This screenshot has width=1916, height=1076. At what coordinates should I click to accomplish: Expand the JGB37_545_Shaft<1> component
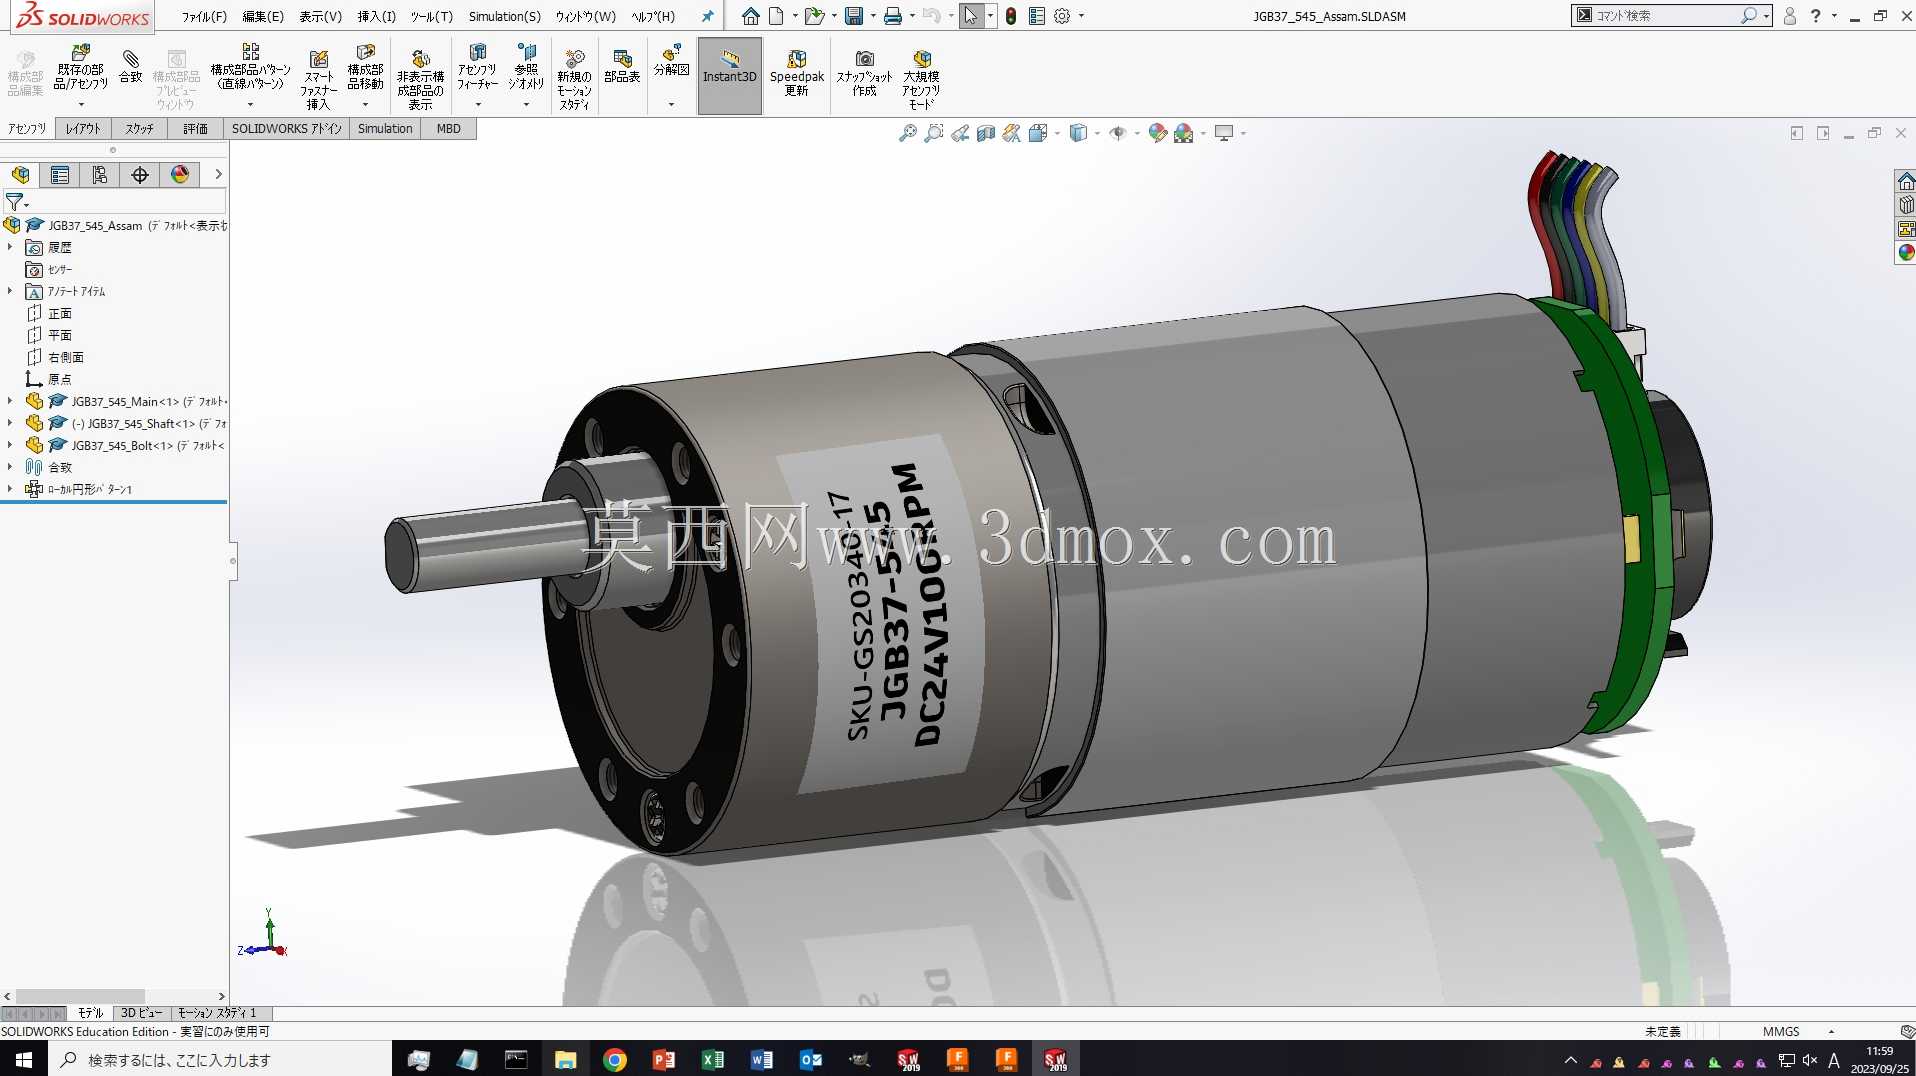(10, 423)
